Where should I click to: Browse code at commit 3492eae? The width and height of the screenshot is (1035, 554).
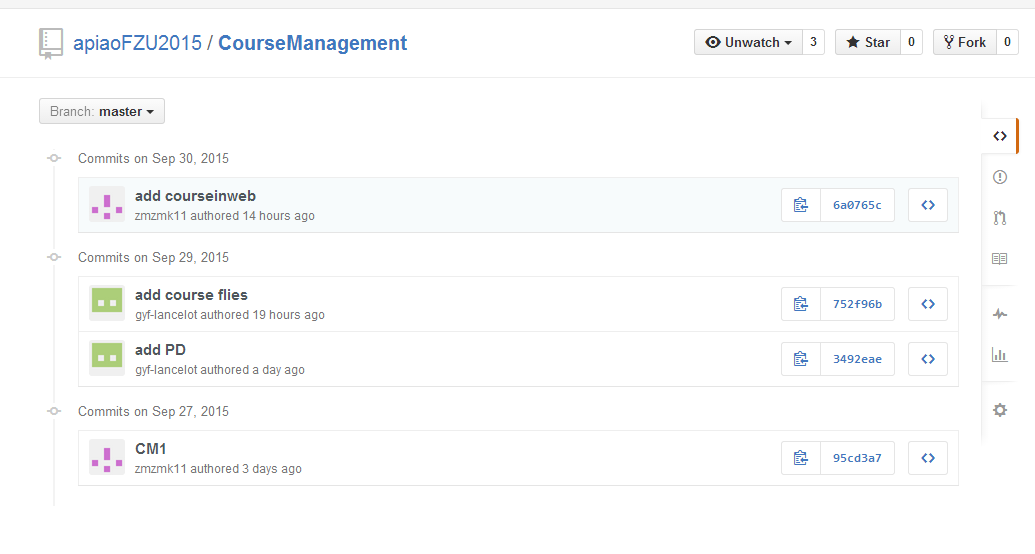(928, 359)
